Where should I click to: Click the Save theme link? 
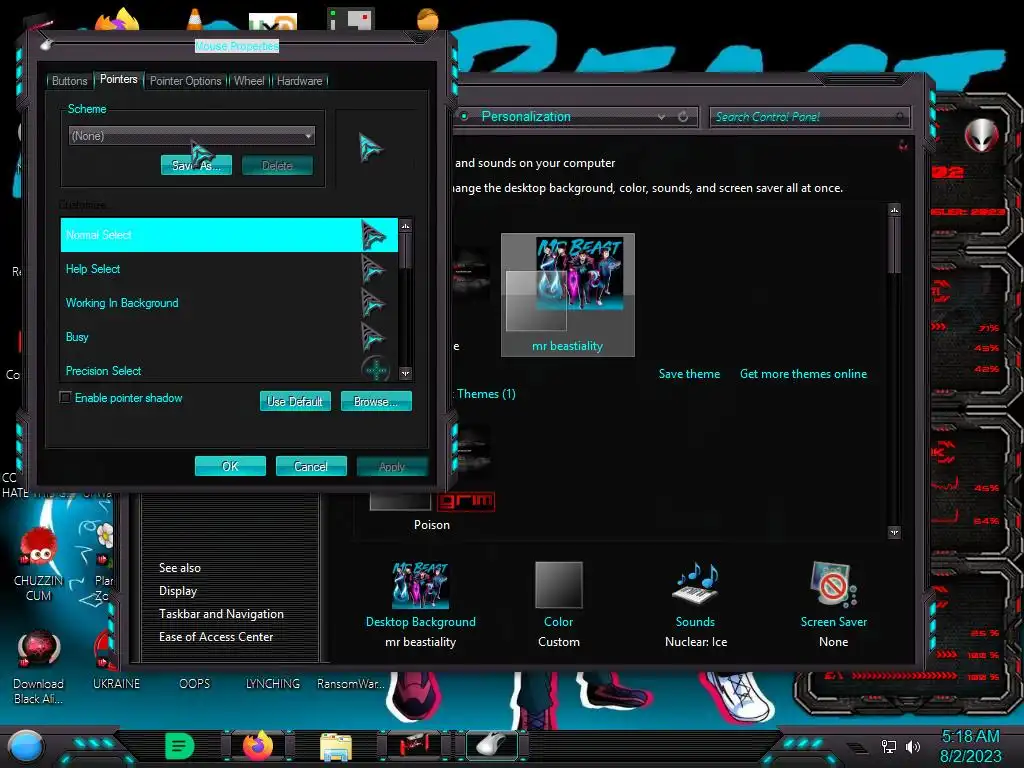click(x=689, y=374)
